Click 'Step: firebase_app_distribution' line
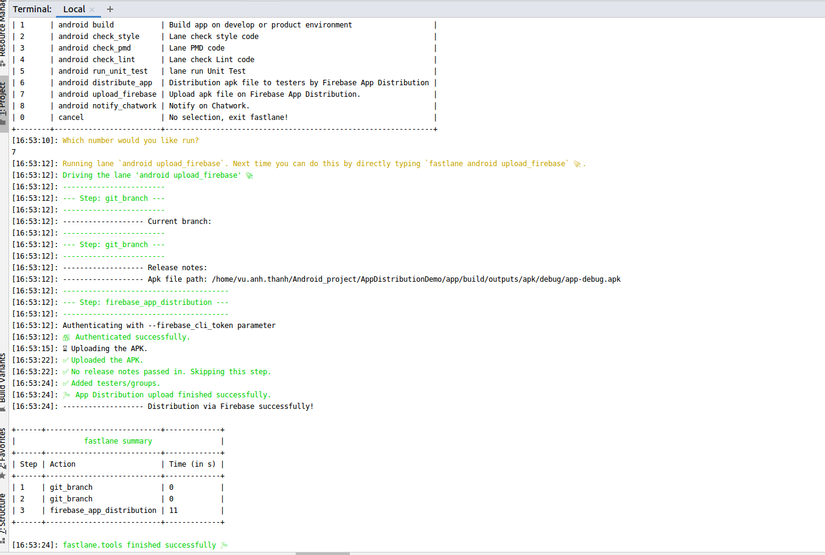The image size is (825, 555). [145, 302]
